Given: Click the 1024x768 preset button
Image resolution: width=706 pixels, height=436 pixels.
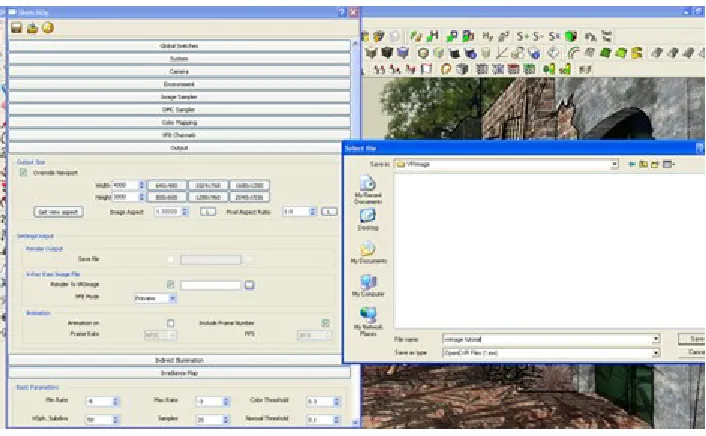Looking at the screenshot, I should coord(208,185).
